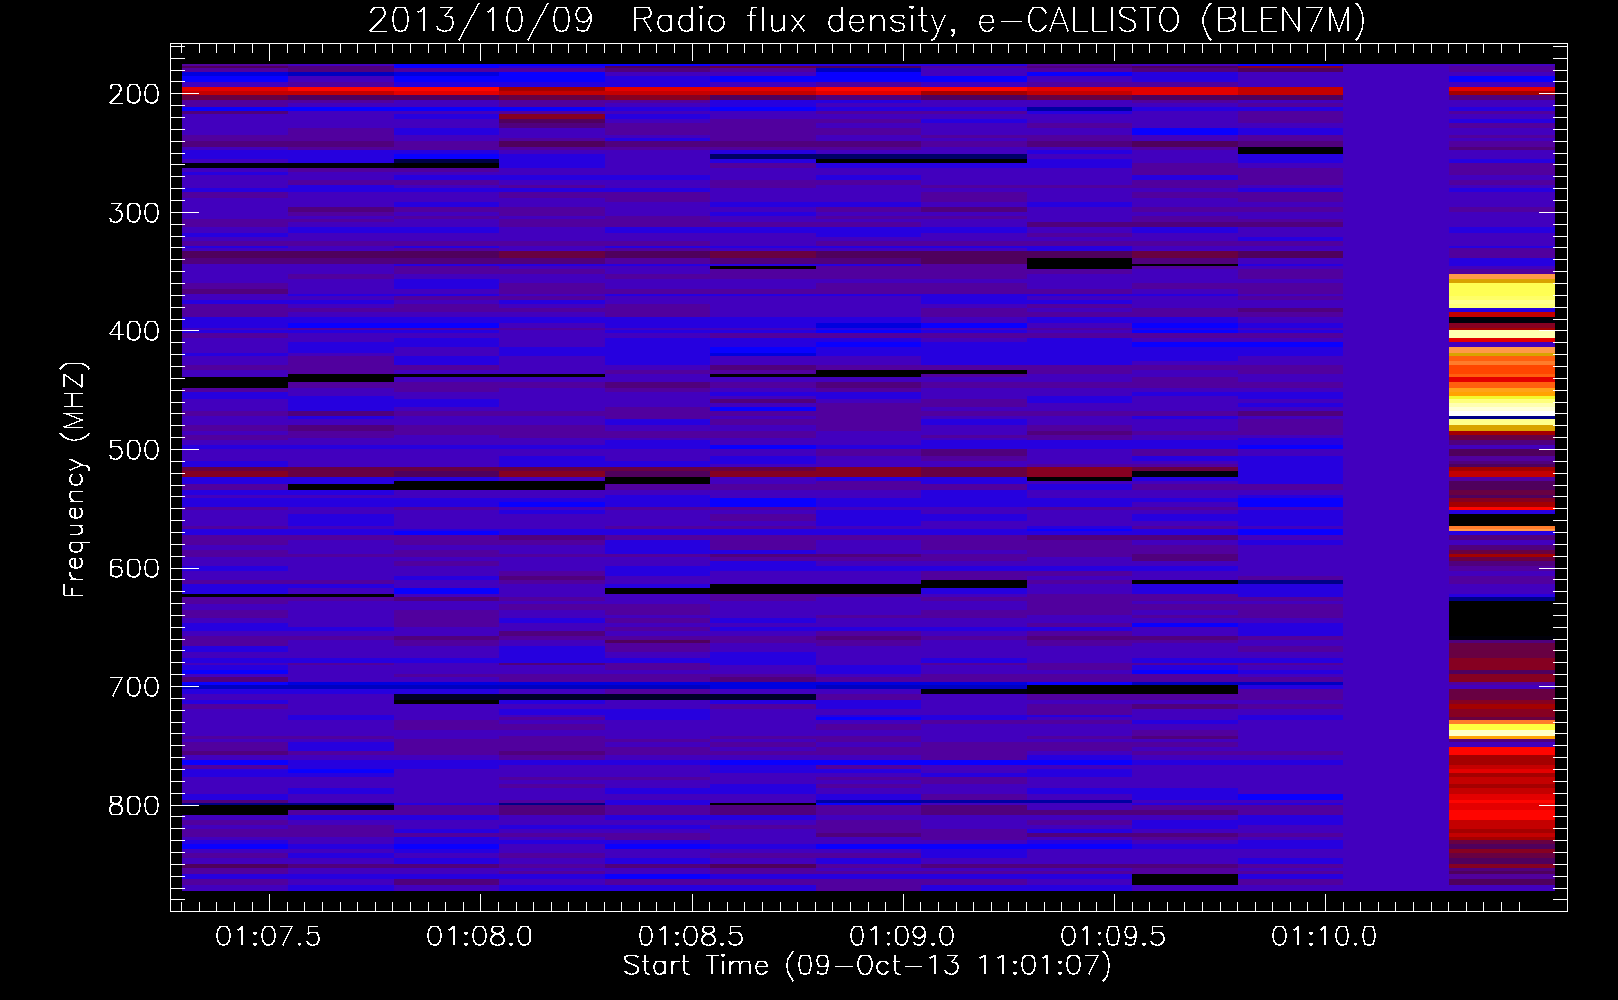The width and height of the screenshot is (1618, 1000).
Task: Click the 01:08.0 time tick label
Action: coord(480,937)
